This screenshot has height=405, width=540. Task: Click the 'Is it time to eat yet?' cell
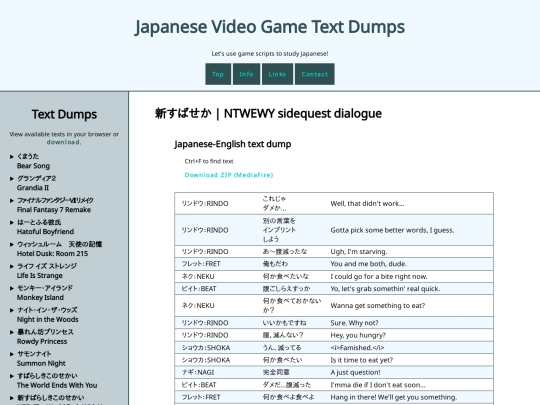pos(362,360)
